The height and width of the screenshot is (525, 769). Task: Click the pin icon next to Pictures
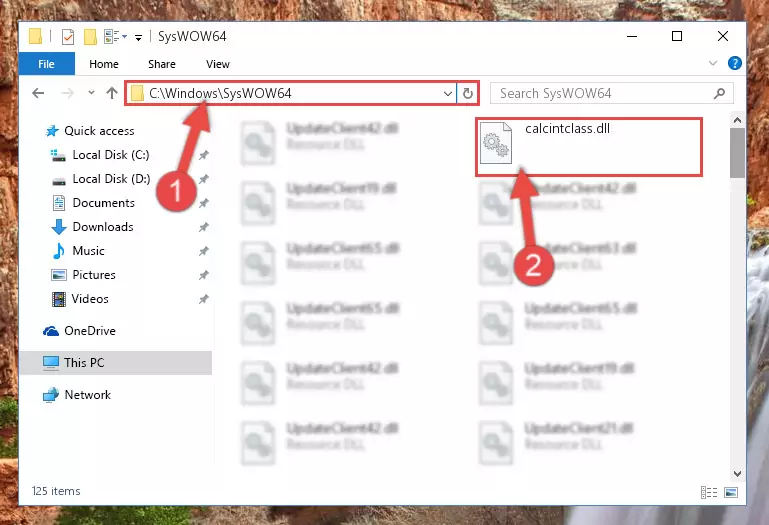tap(204, 275)
